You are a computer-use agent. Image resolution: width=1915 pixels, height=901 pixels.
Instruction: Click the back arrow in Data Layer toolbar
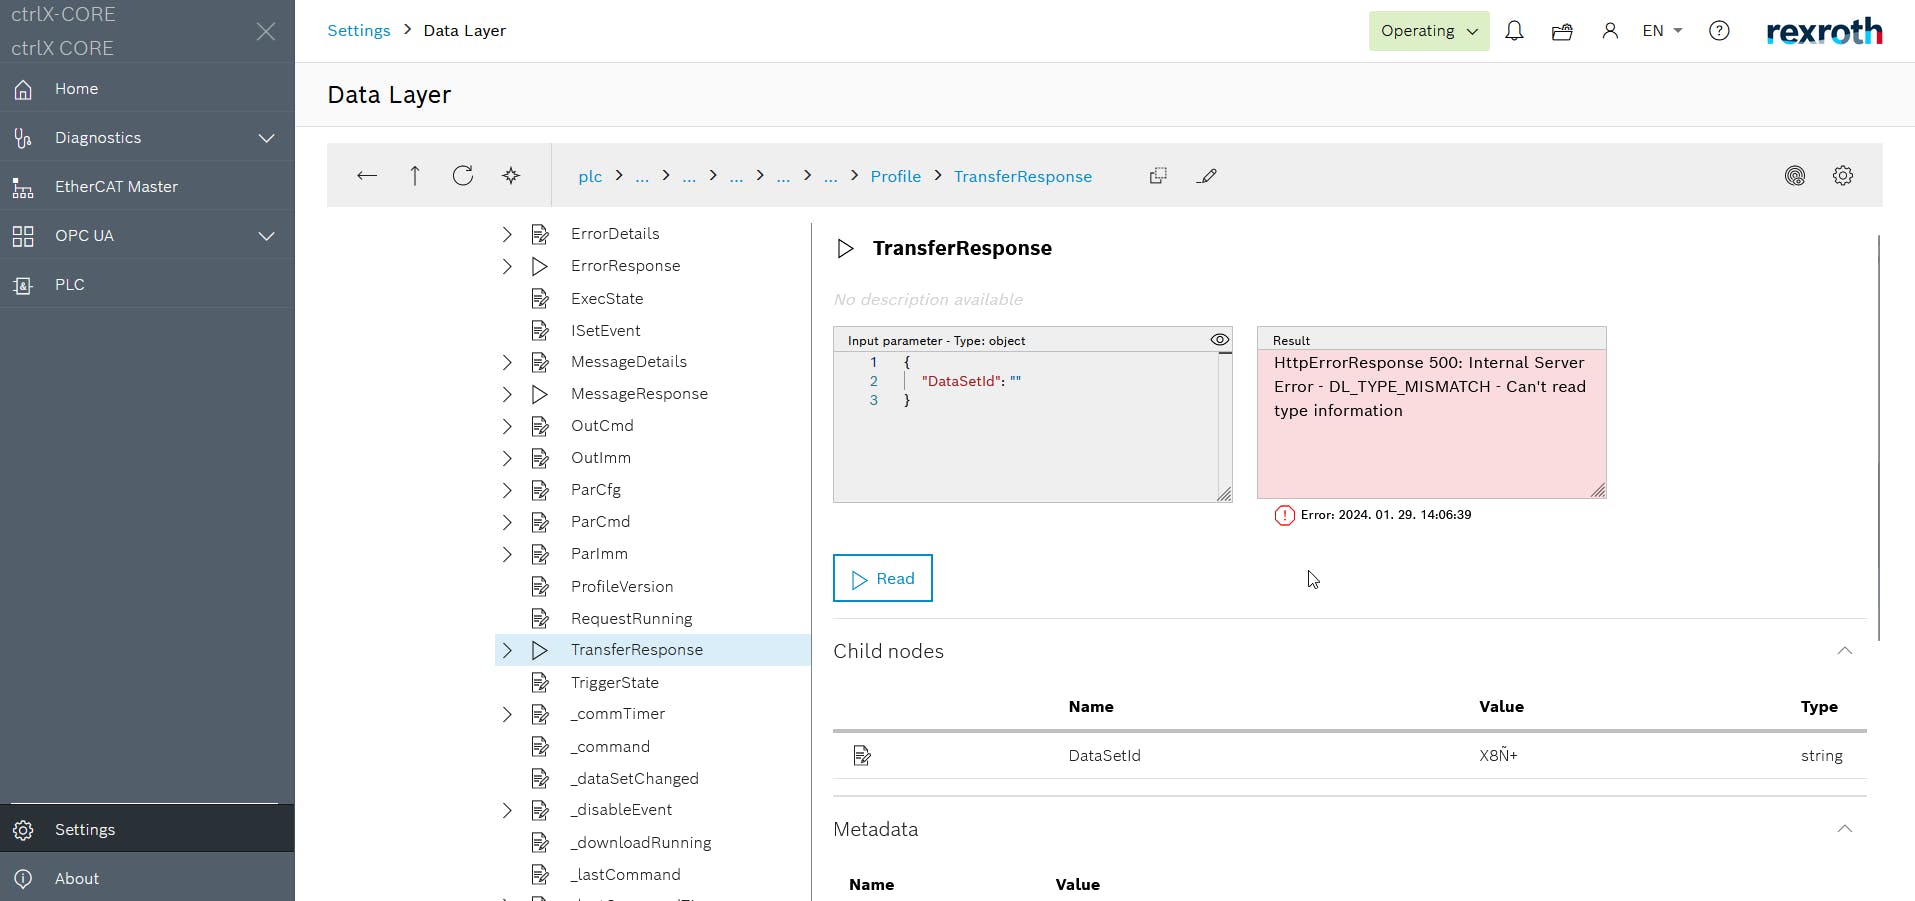coord(367,176)
